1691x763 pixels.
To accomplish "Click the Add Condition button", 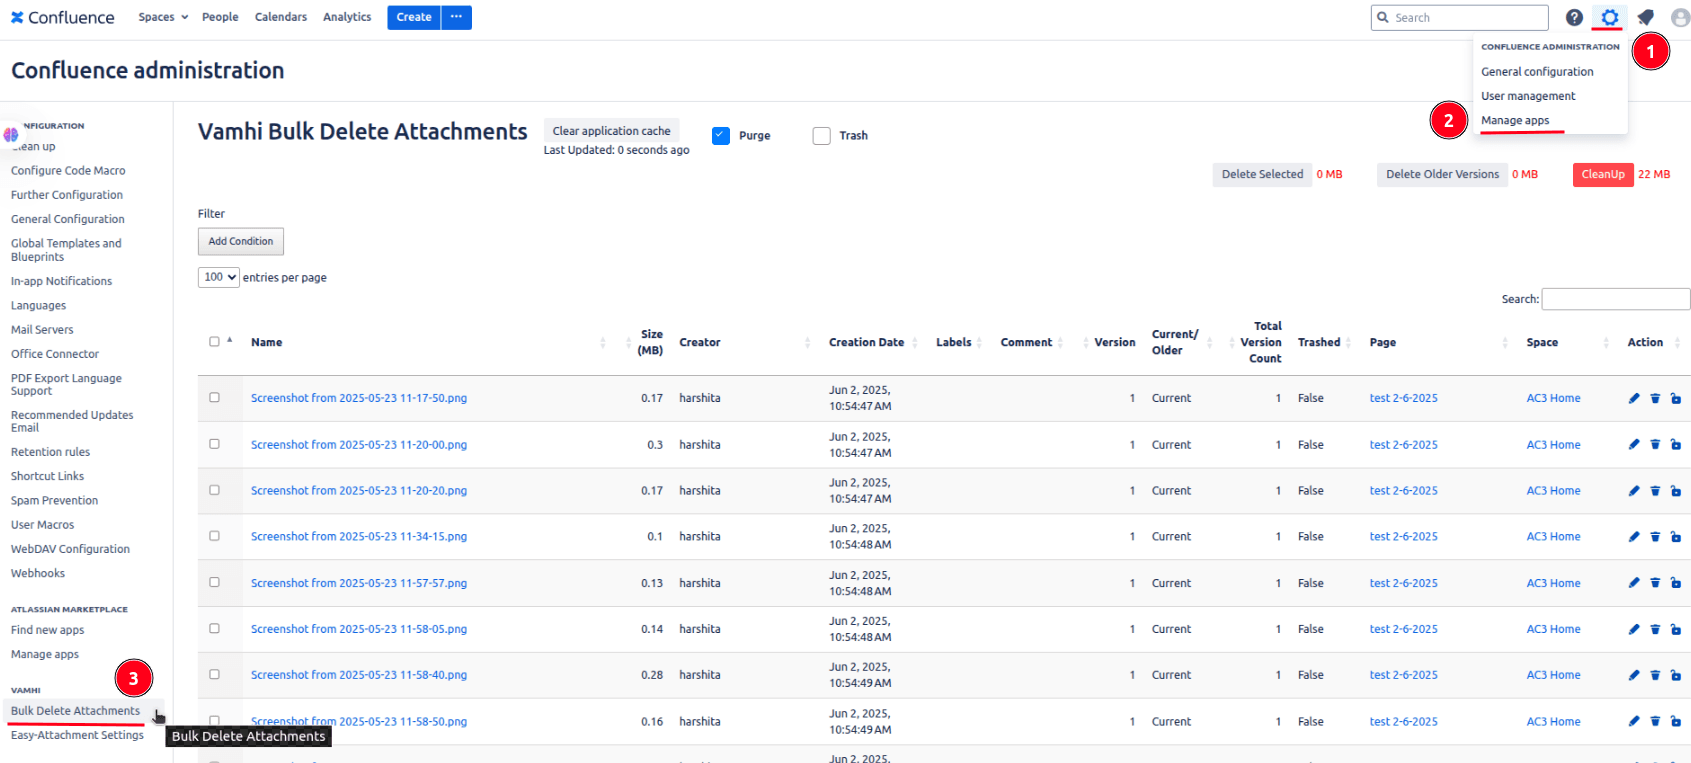I will click(x=241, y=241).
